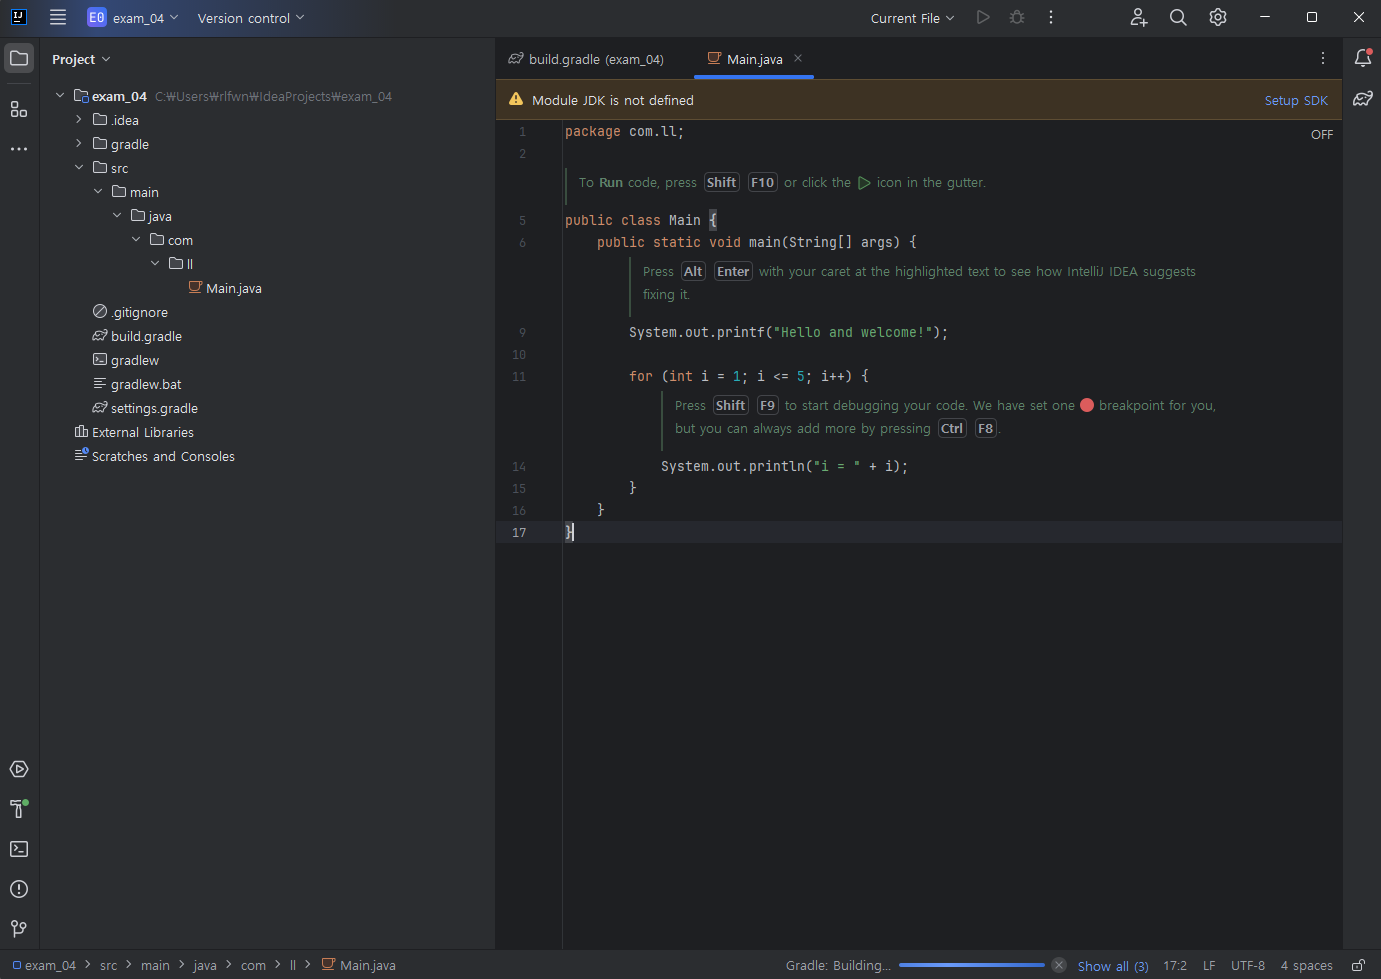Select com in the breadcrumb bar

pos(253,965)
